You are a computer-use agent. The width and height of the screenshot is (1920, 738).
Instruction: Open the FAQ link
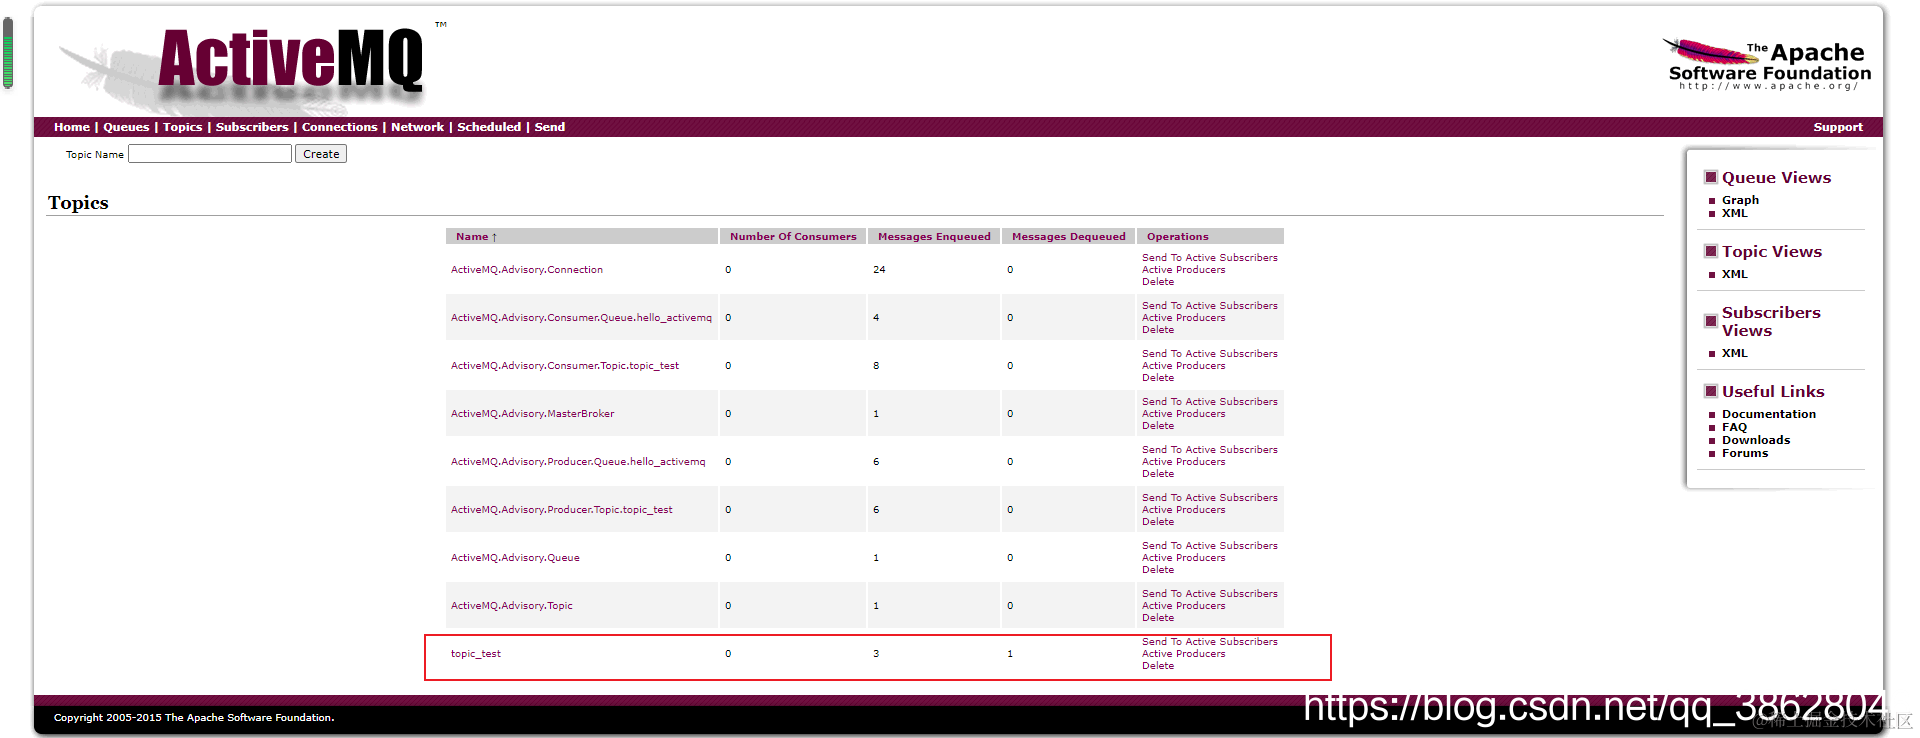coord(1734,427)
